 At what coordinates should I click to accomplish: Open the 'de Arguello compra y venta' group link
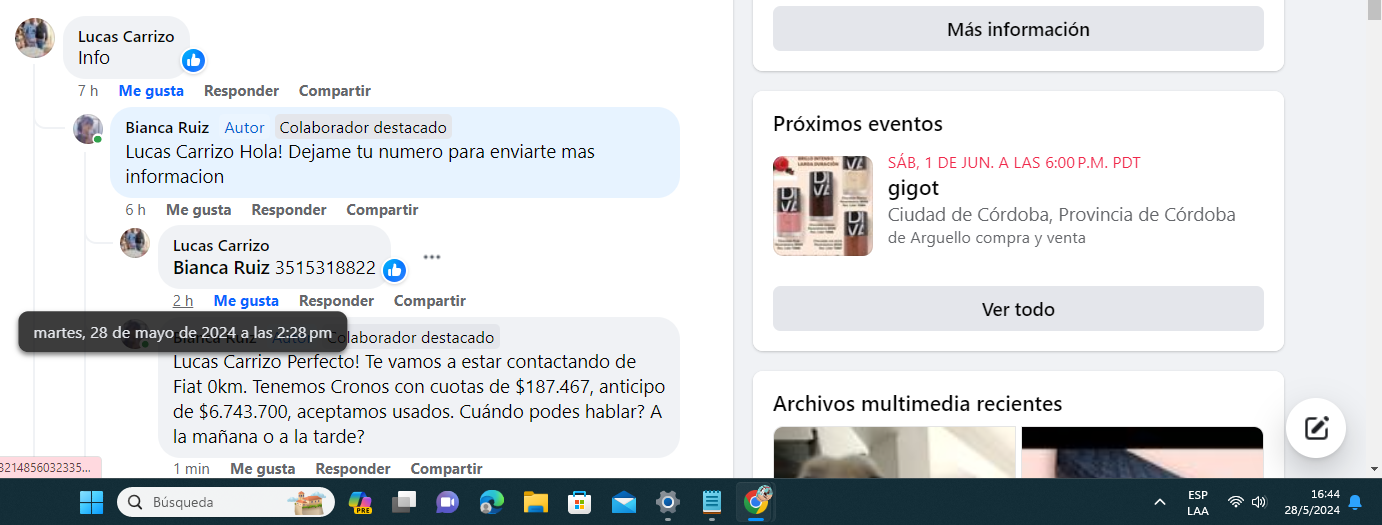(986, 238)
